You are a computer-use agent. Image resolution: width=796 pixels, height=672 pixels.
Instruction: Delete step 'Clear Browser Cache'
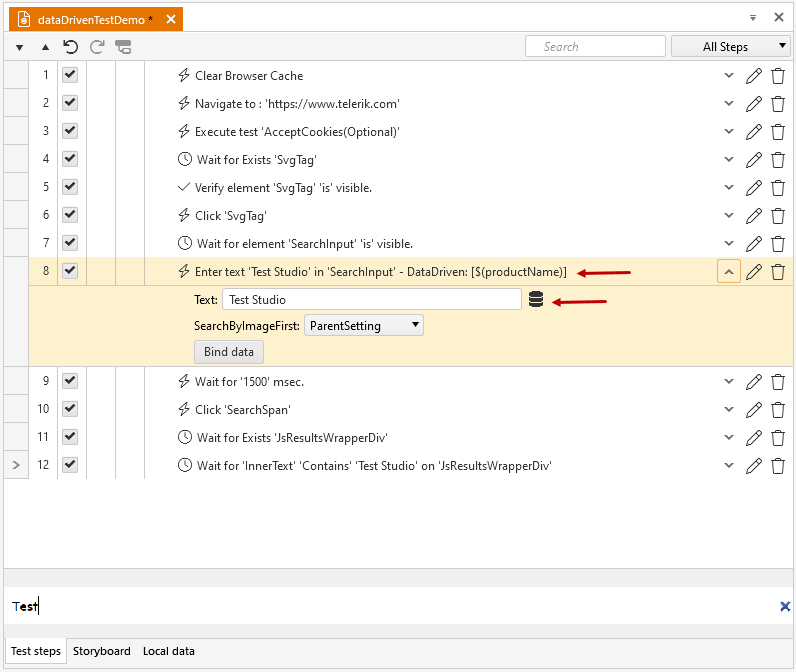[x=778, y=76]
